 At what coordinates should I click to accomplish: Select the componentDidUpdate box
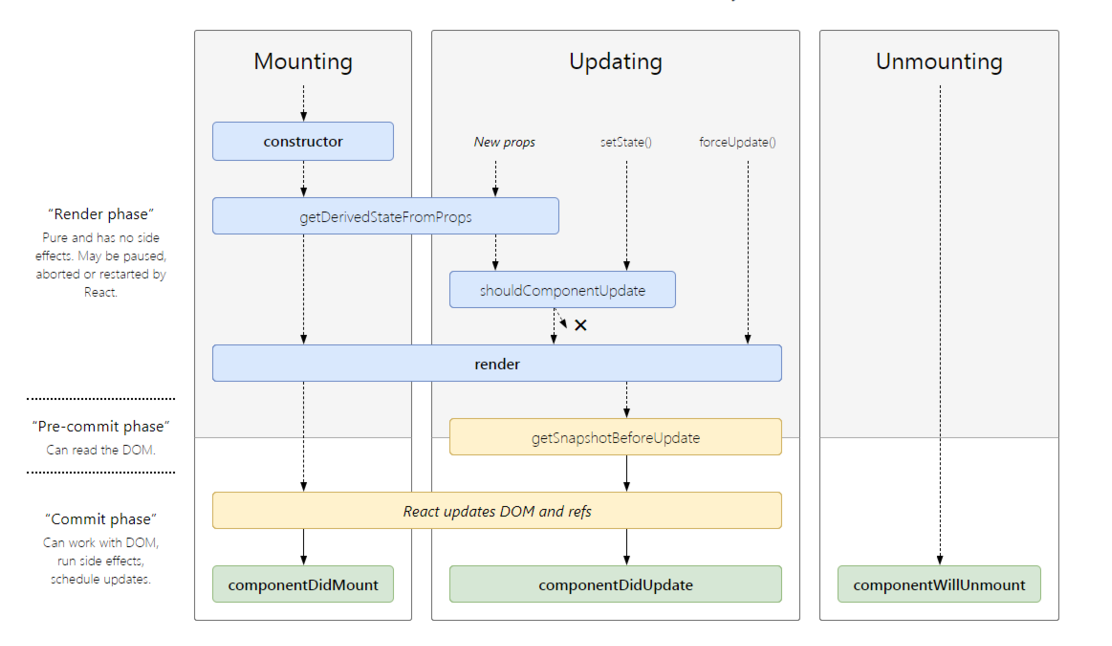click(x=616, y=584)
